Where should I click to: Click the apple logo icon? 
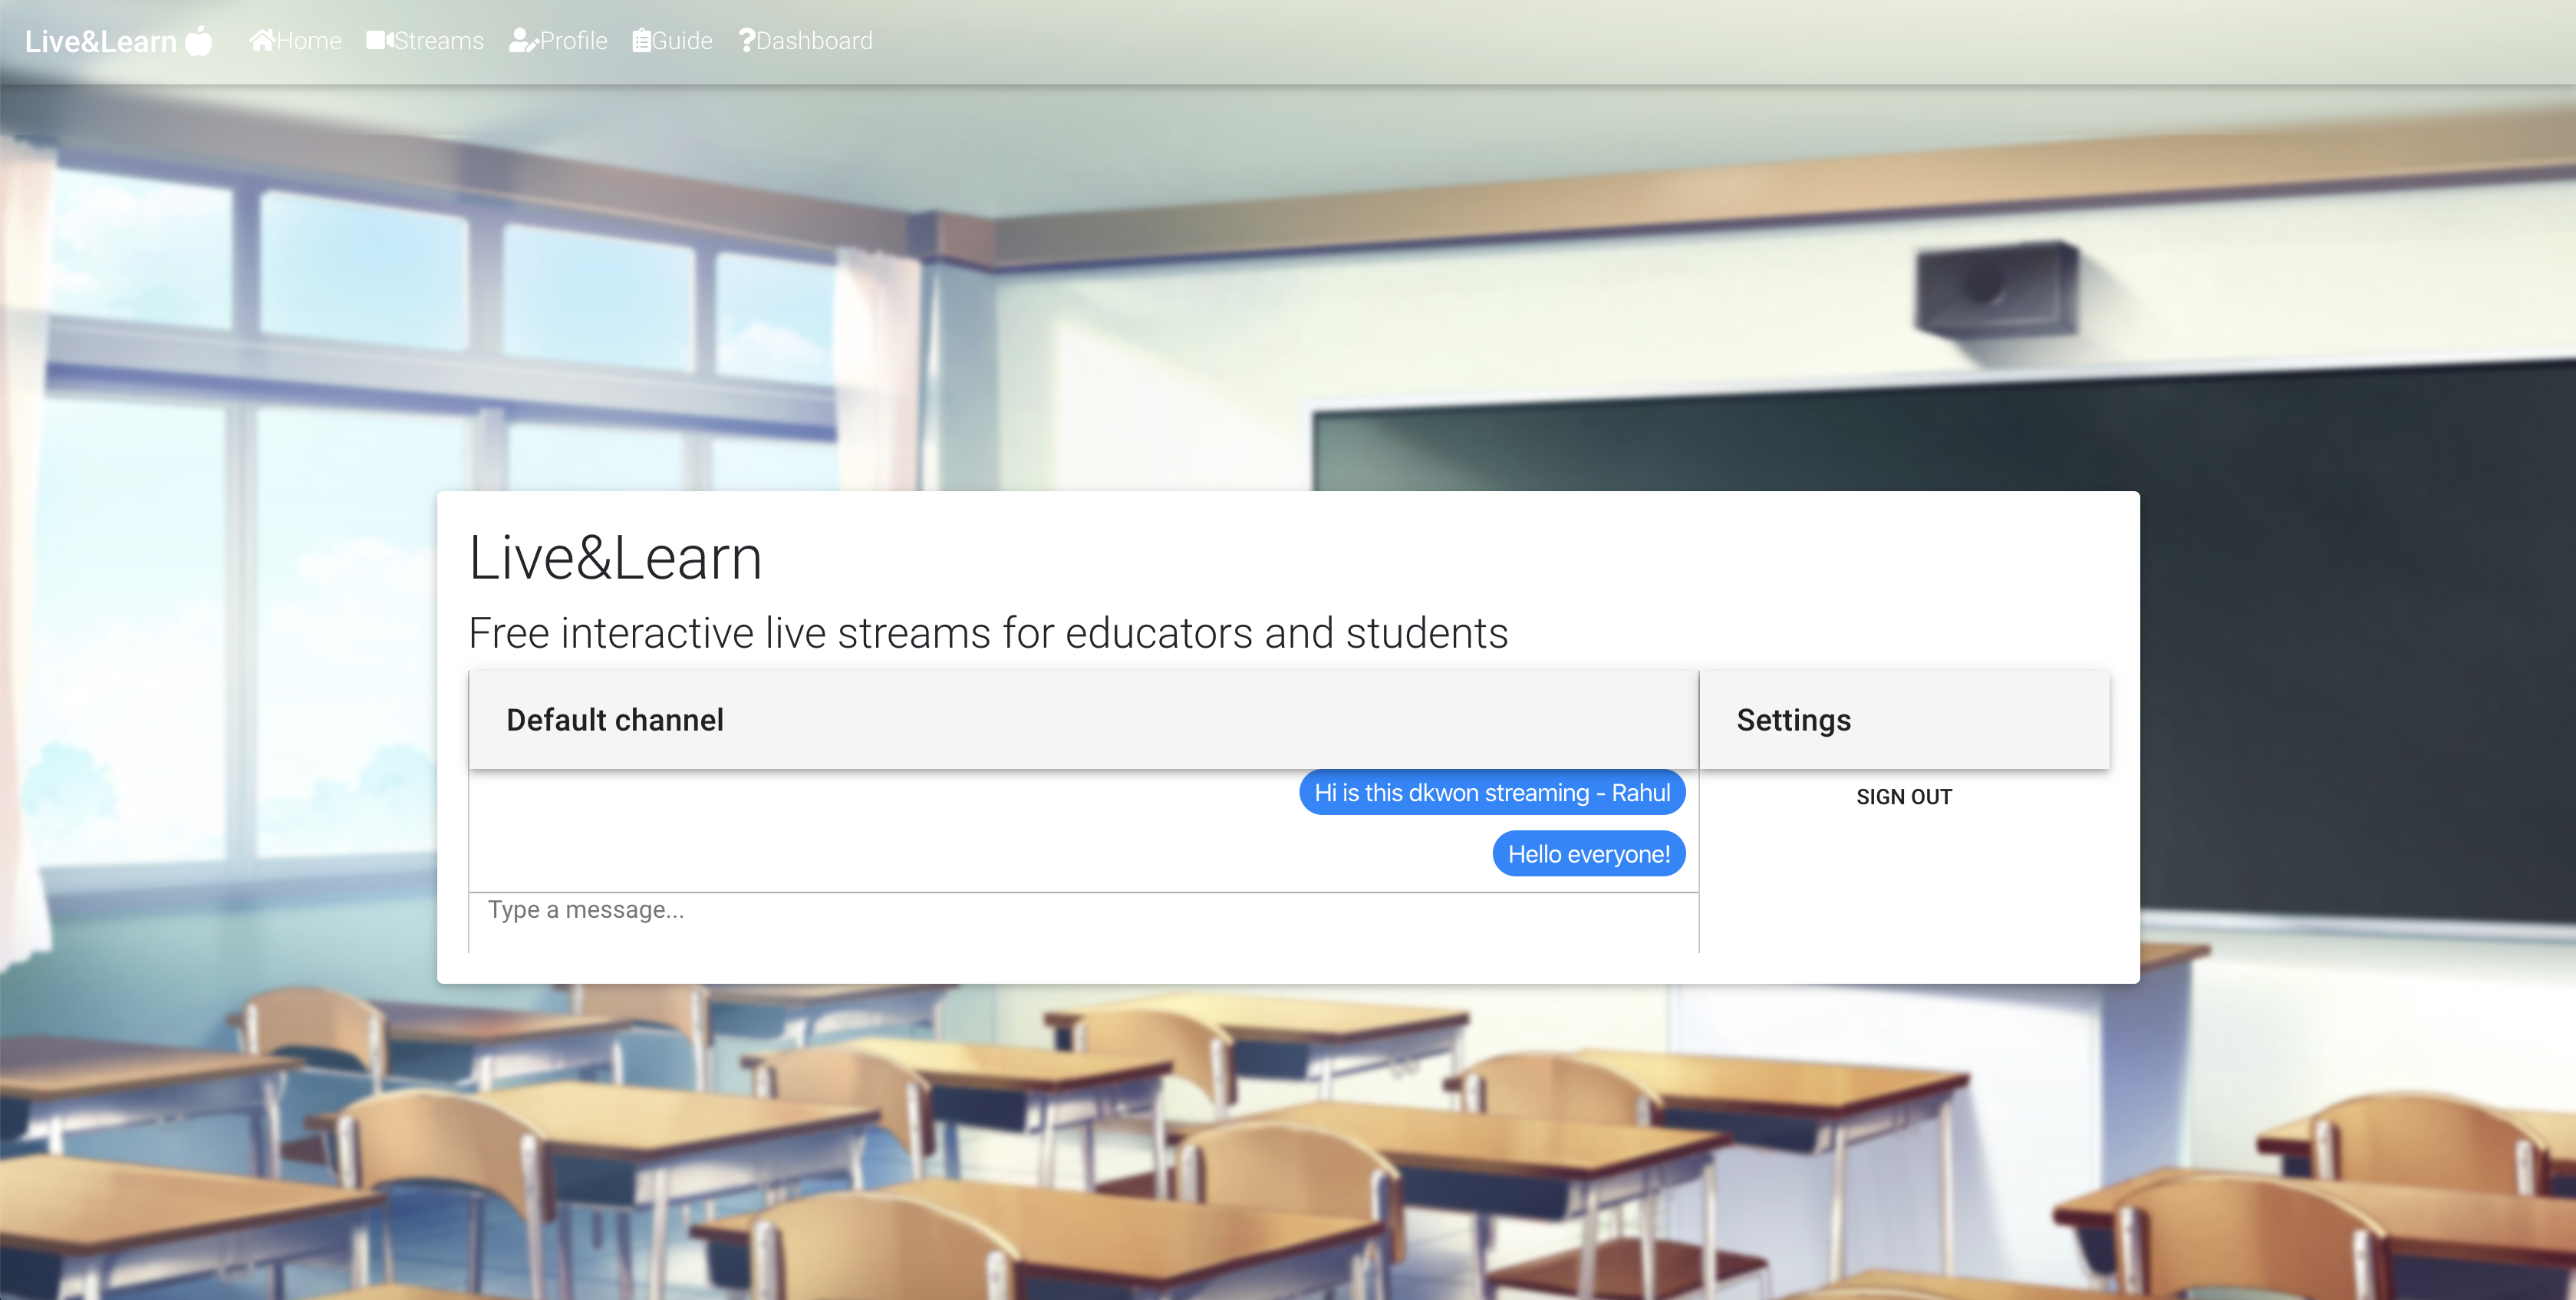click(199, 41)
